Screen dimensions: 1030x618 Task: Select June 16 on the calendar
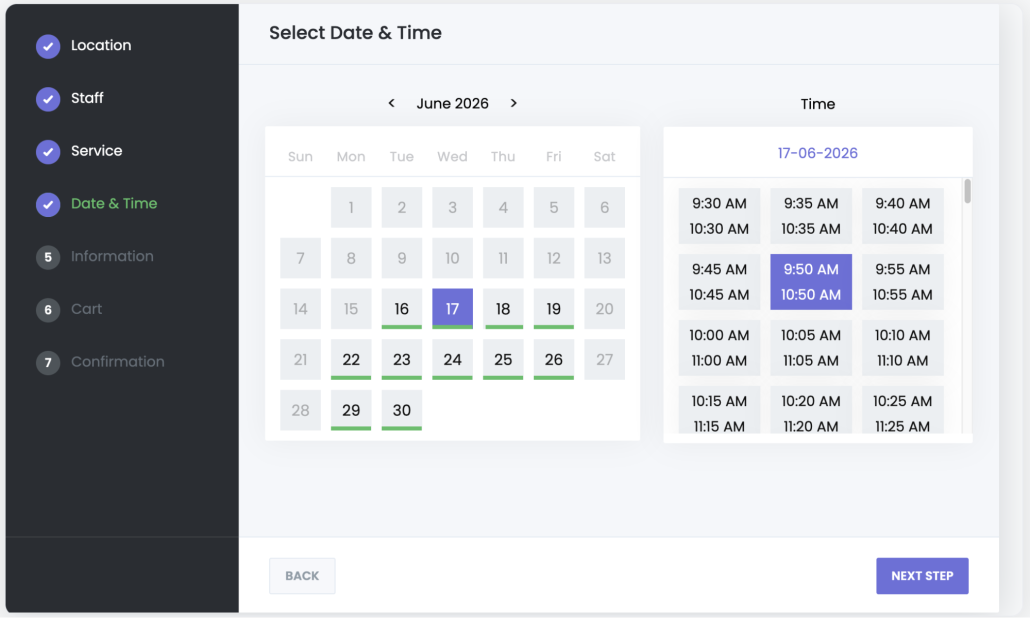pyautogui.click(x=401, y=309)
